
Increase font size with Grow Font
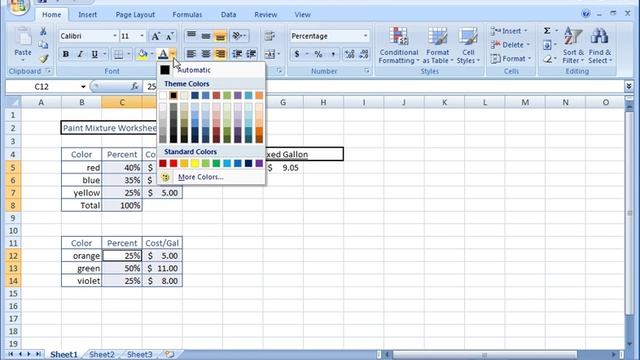156,36
